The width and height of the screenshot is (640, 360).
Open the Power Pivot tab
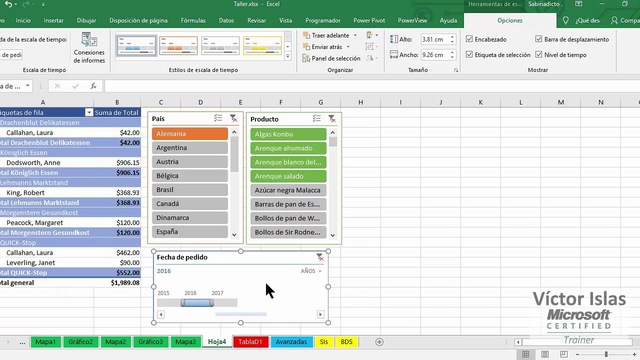click(369, 20)
